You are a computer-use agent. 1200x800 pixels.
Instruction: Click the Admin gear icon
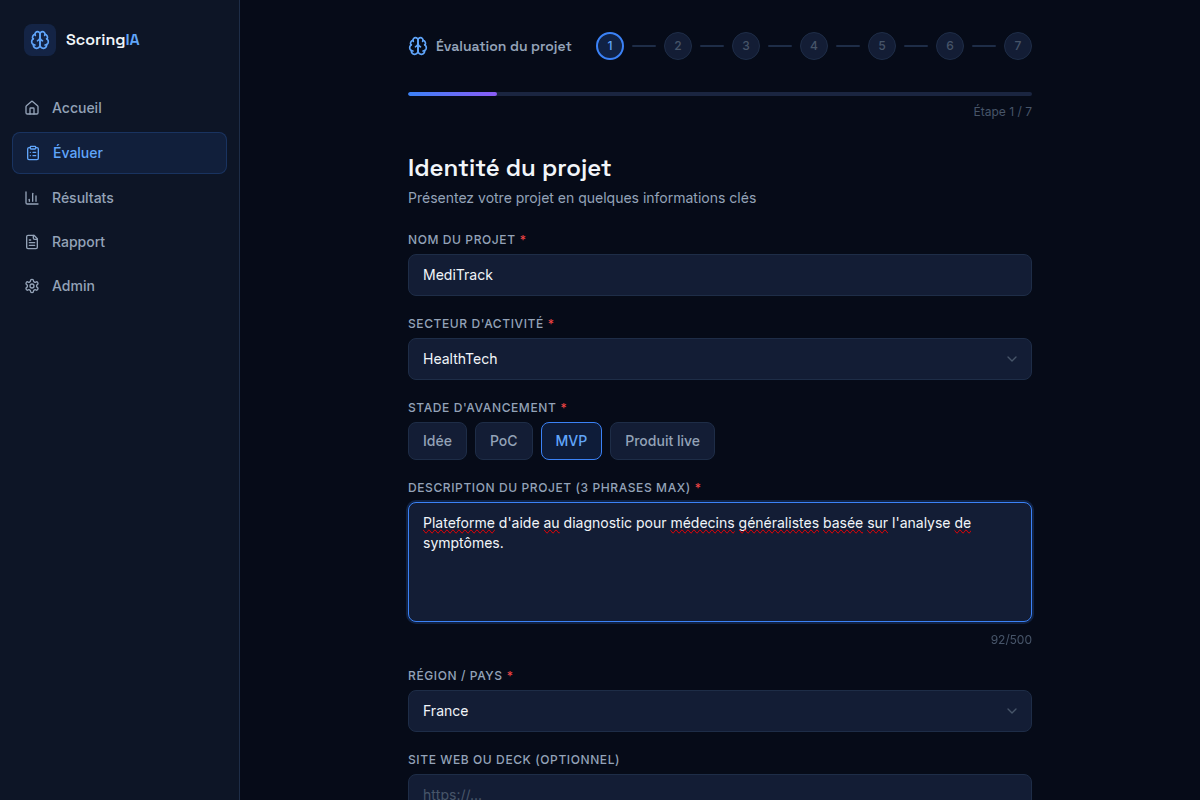coord(33,286)
